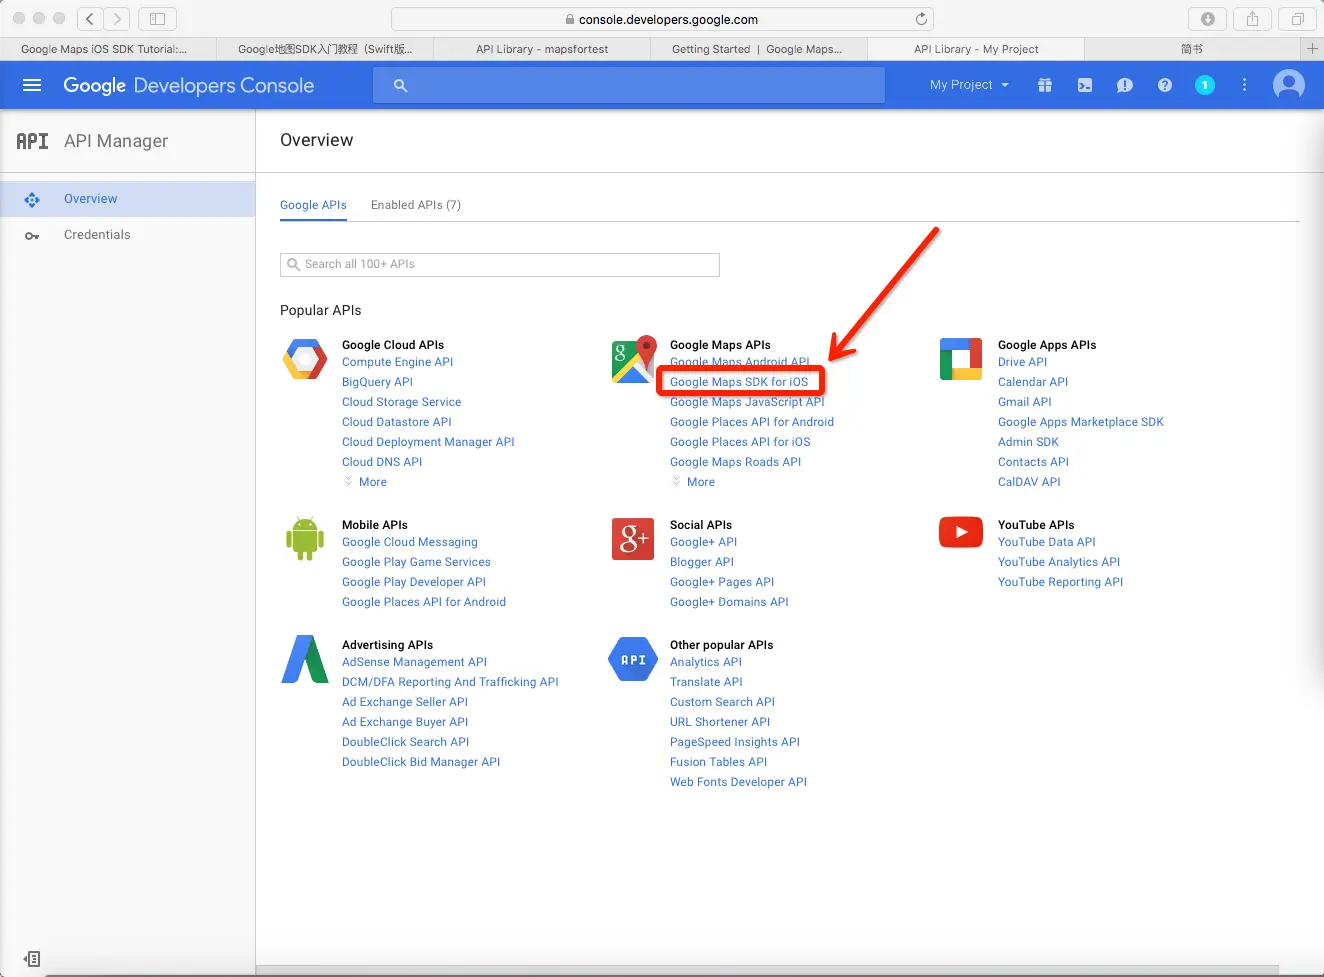
Task: Show all tabs overview button
Action: pos(1297,19)
